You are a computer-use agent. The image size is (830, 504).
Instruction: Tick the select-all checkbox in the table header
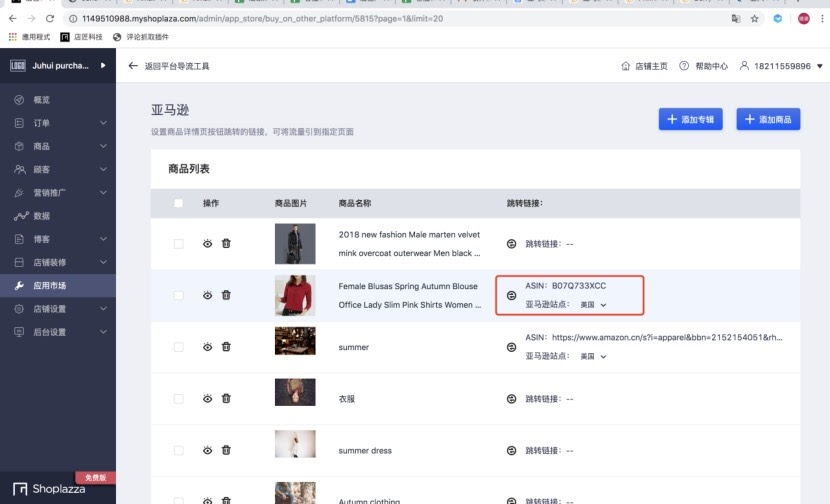pyautogui.click(x=178, y=203)
